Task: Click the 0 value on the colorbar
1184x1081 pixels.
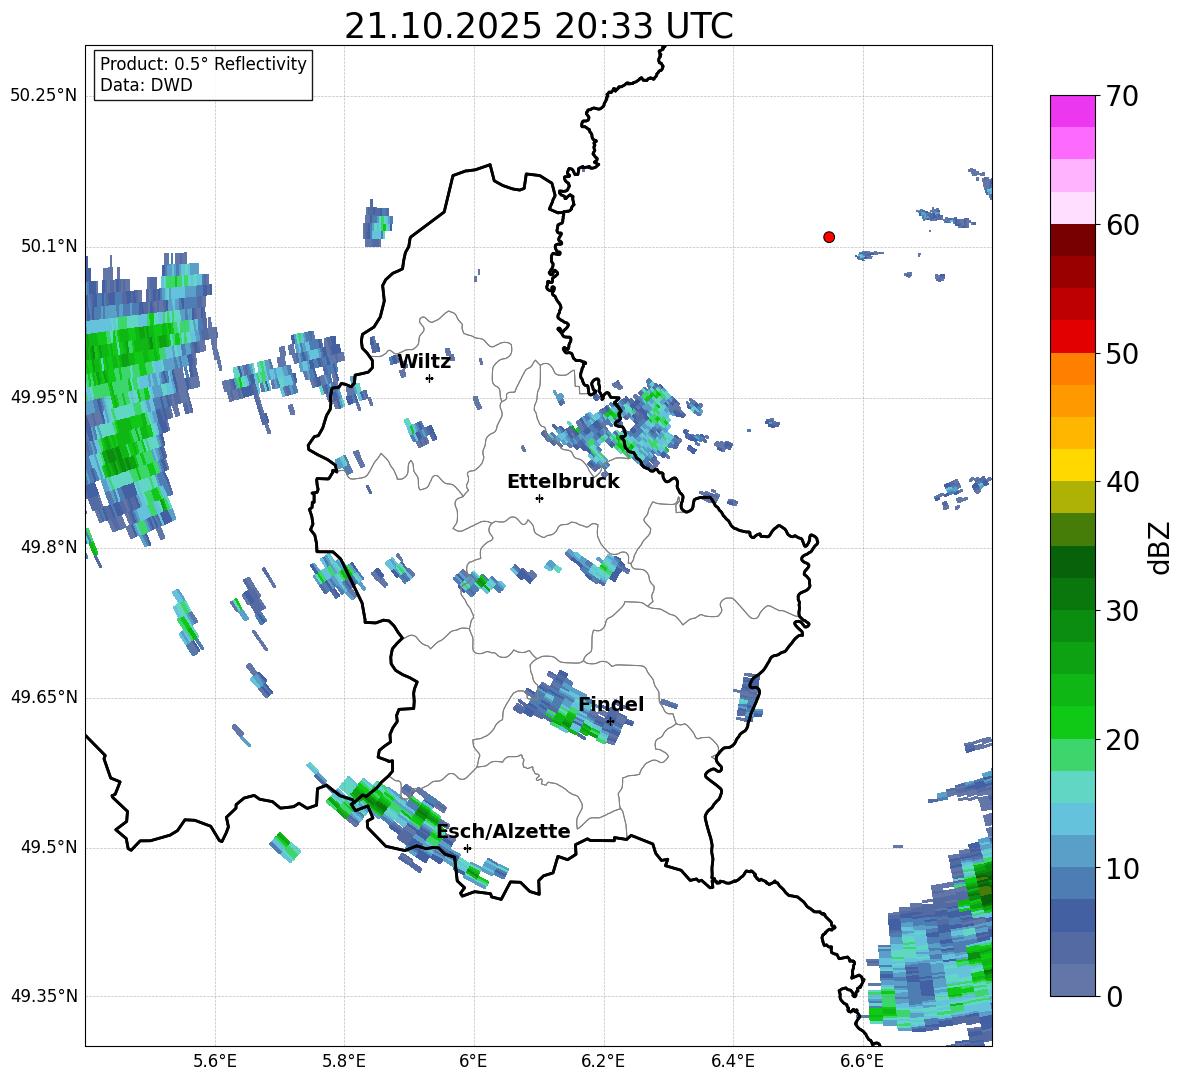Action: tap(1114, 996)
